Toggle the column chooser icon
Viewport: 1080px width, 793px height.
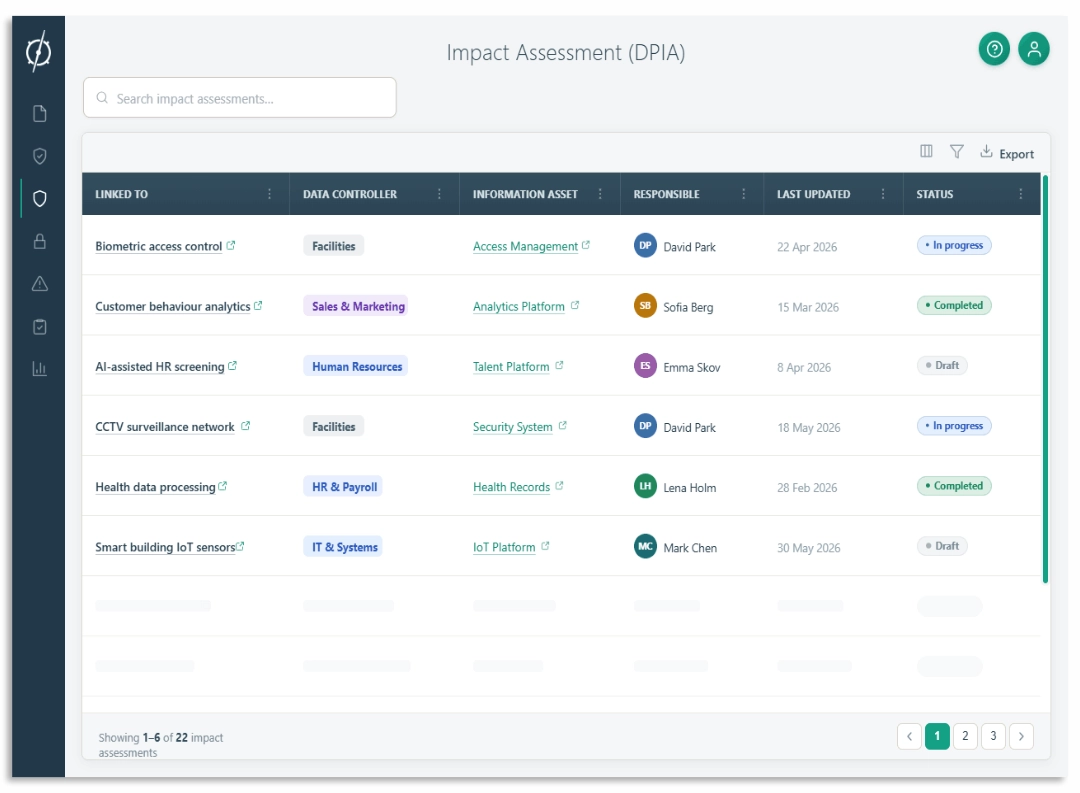[926, 151]
